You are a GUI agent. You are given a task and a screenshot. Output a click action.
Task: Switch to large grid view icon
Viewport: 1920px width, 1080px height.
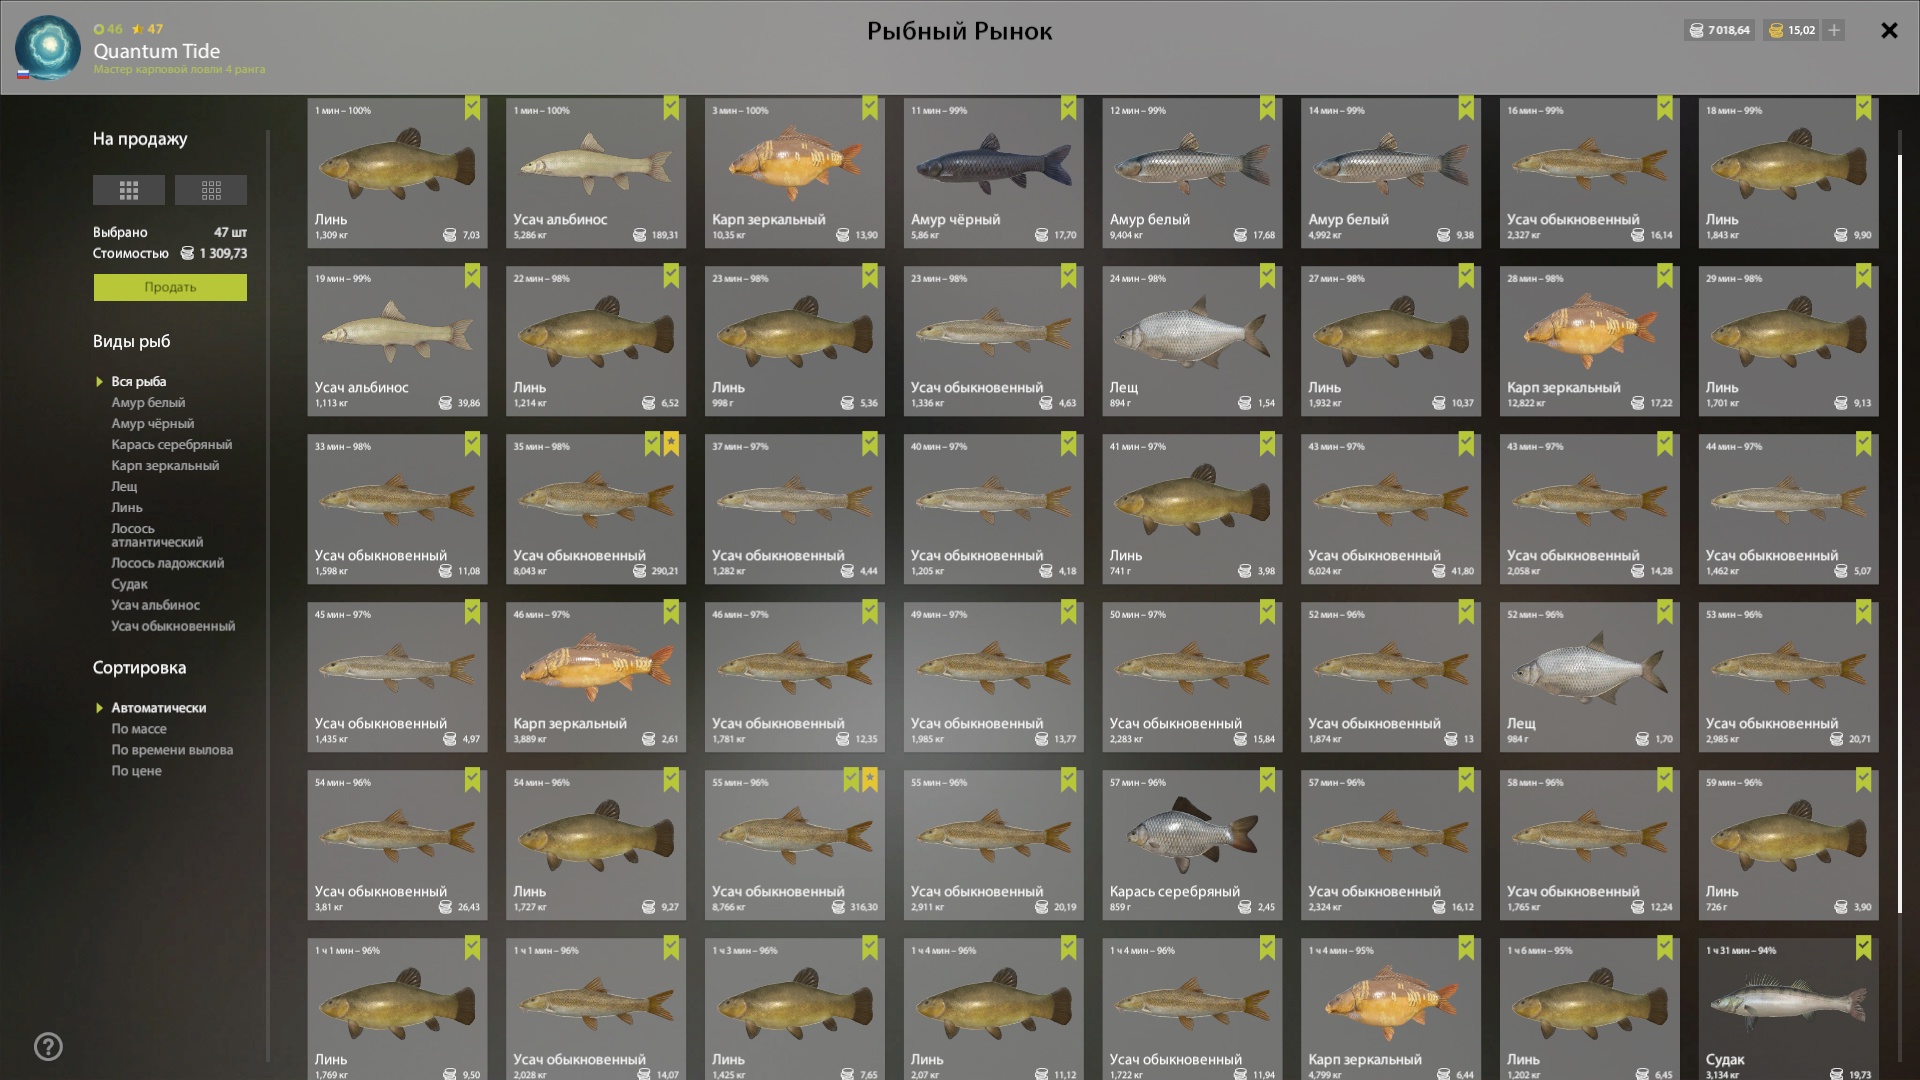click(128, 190)
